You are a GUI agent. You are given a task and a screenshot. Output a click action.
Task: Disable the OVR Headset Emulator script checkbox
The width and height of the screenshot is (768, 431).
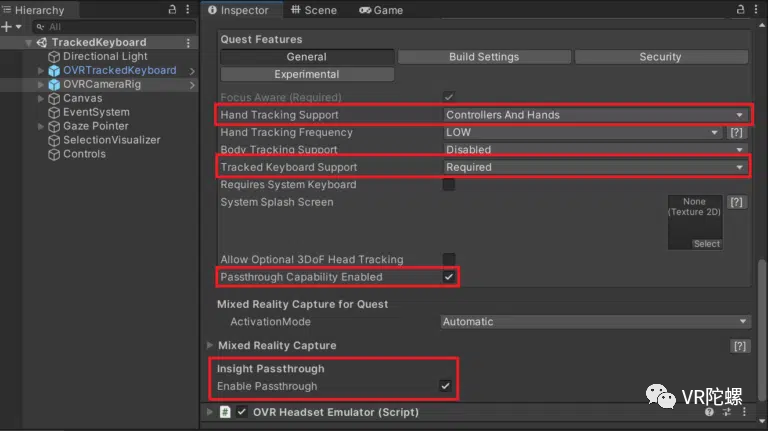click(x=241, y=412)
